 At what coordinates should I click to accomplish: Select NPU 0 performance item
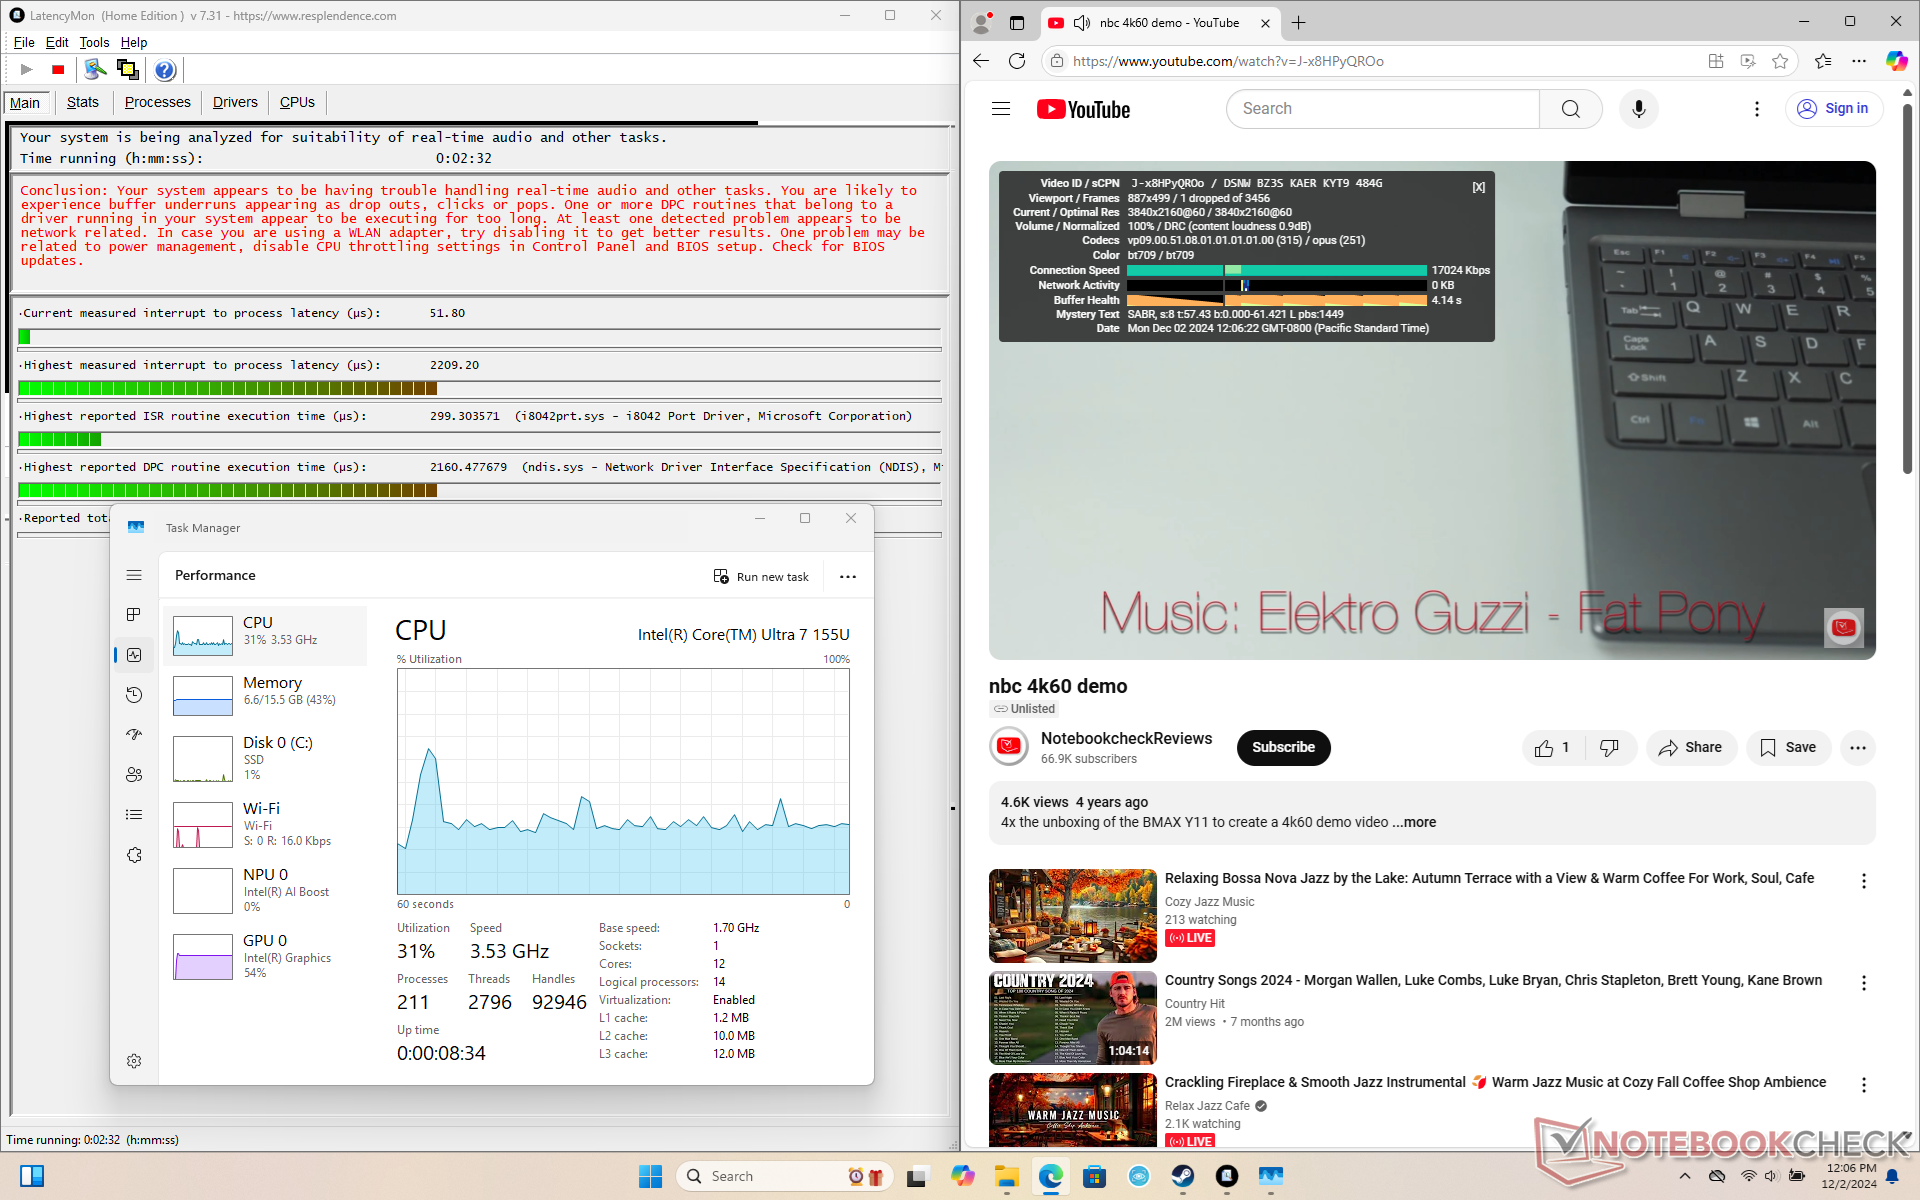tap(265, 890)
